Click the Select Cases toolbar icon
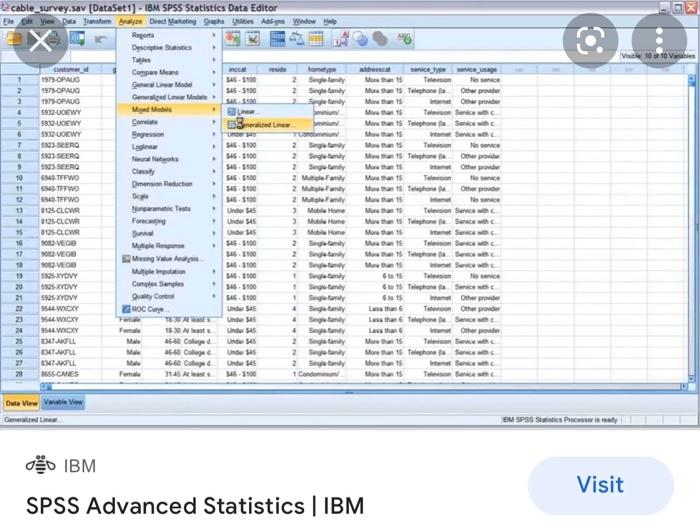 [x=316, y=39]
